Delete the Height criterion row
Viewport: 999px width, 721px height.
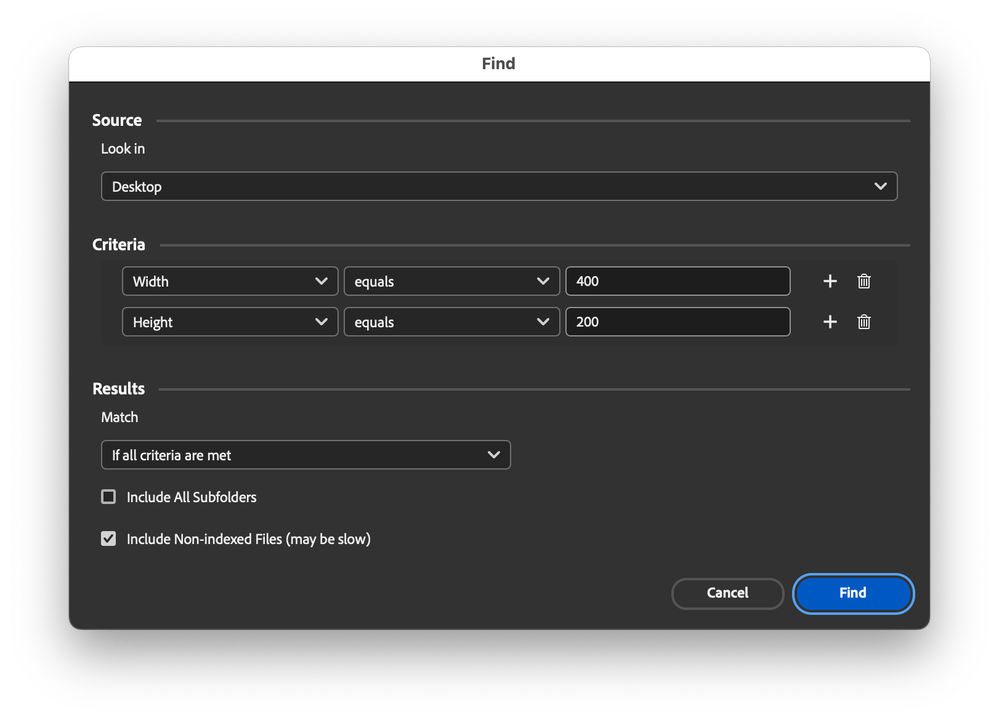864,322
